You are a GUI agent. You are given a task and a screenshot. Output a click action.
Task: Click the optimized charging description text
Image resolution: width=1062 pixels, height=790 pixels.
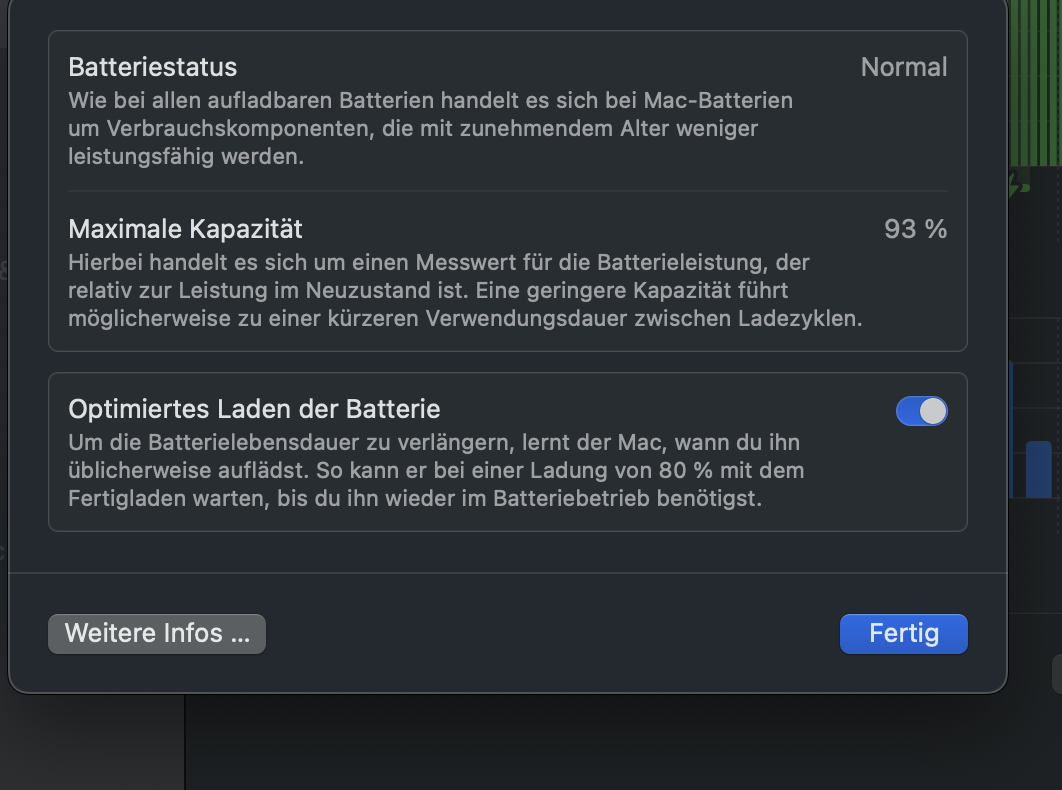[x=435, y=470]
